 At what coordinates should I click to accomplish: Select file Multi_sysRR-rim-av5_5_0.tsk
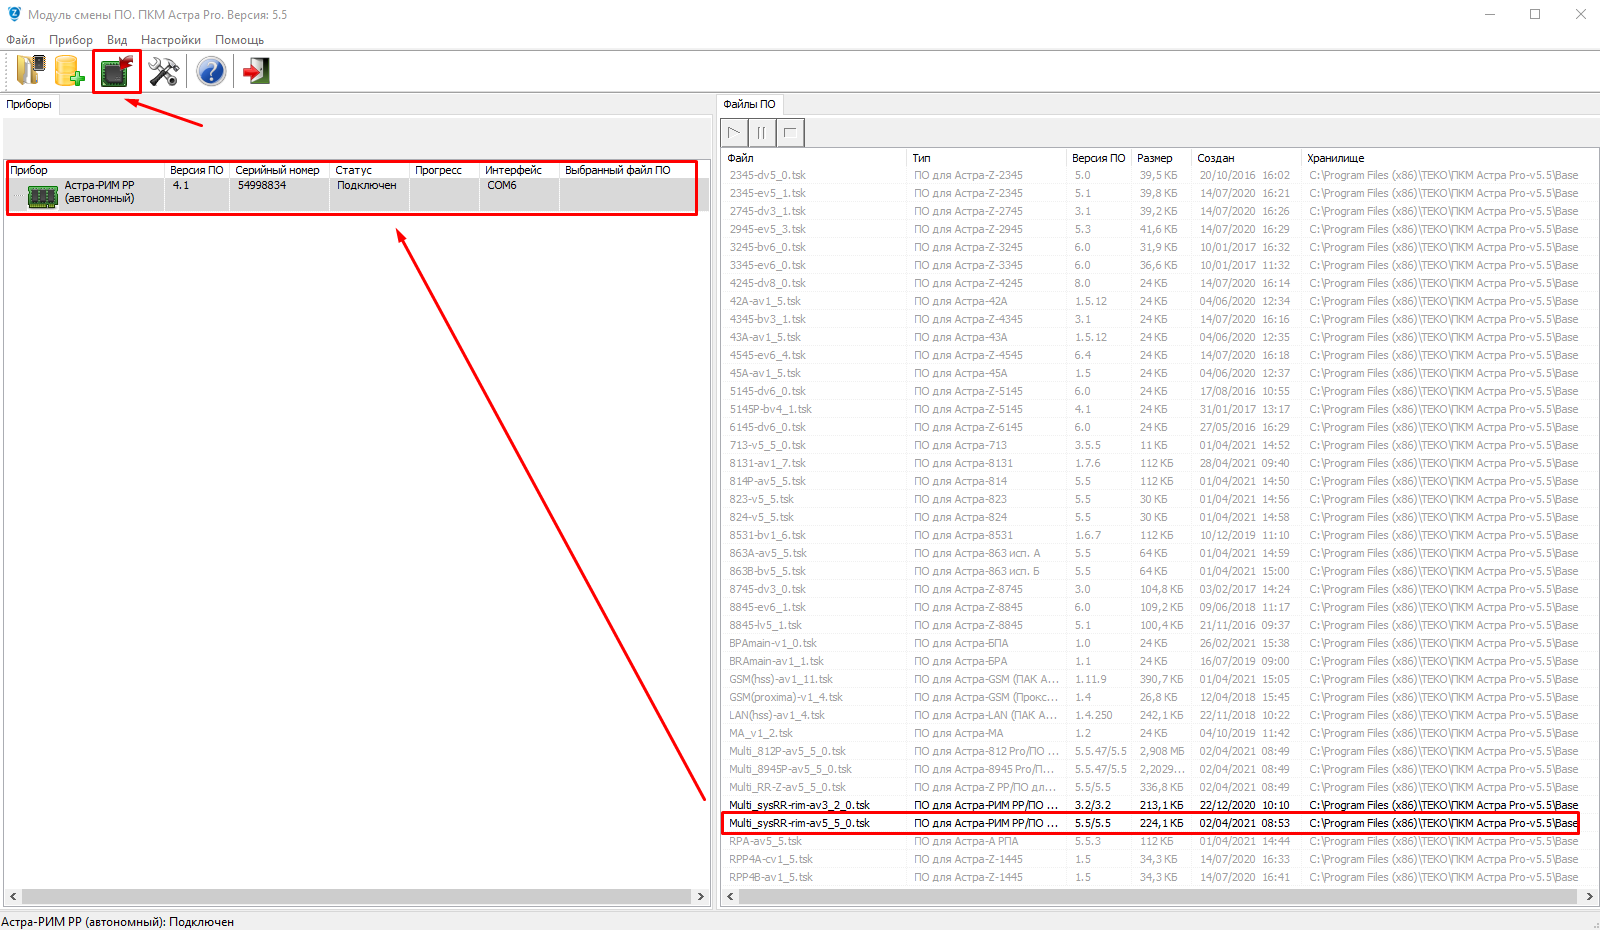tap(799, 823)
